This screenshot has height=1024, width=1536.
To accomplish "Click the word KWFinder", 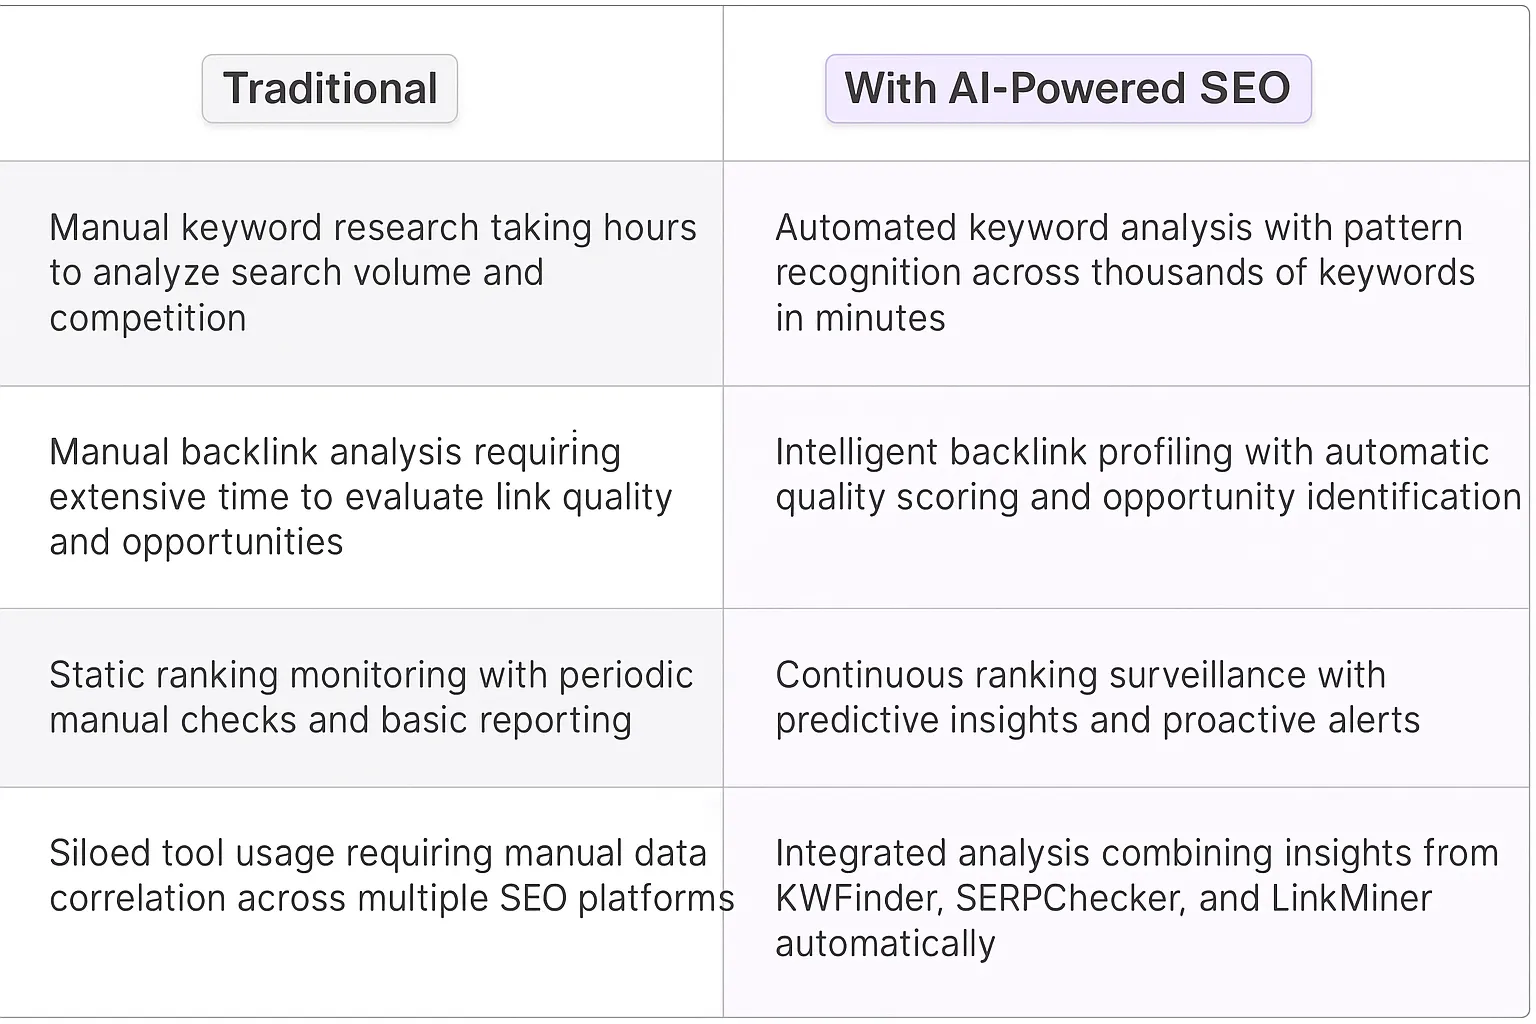I will tap(858, 898).
